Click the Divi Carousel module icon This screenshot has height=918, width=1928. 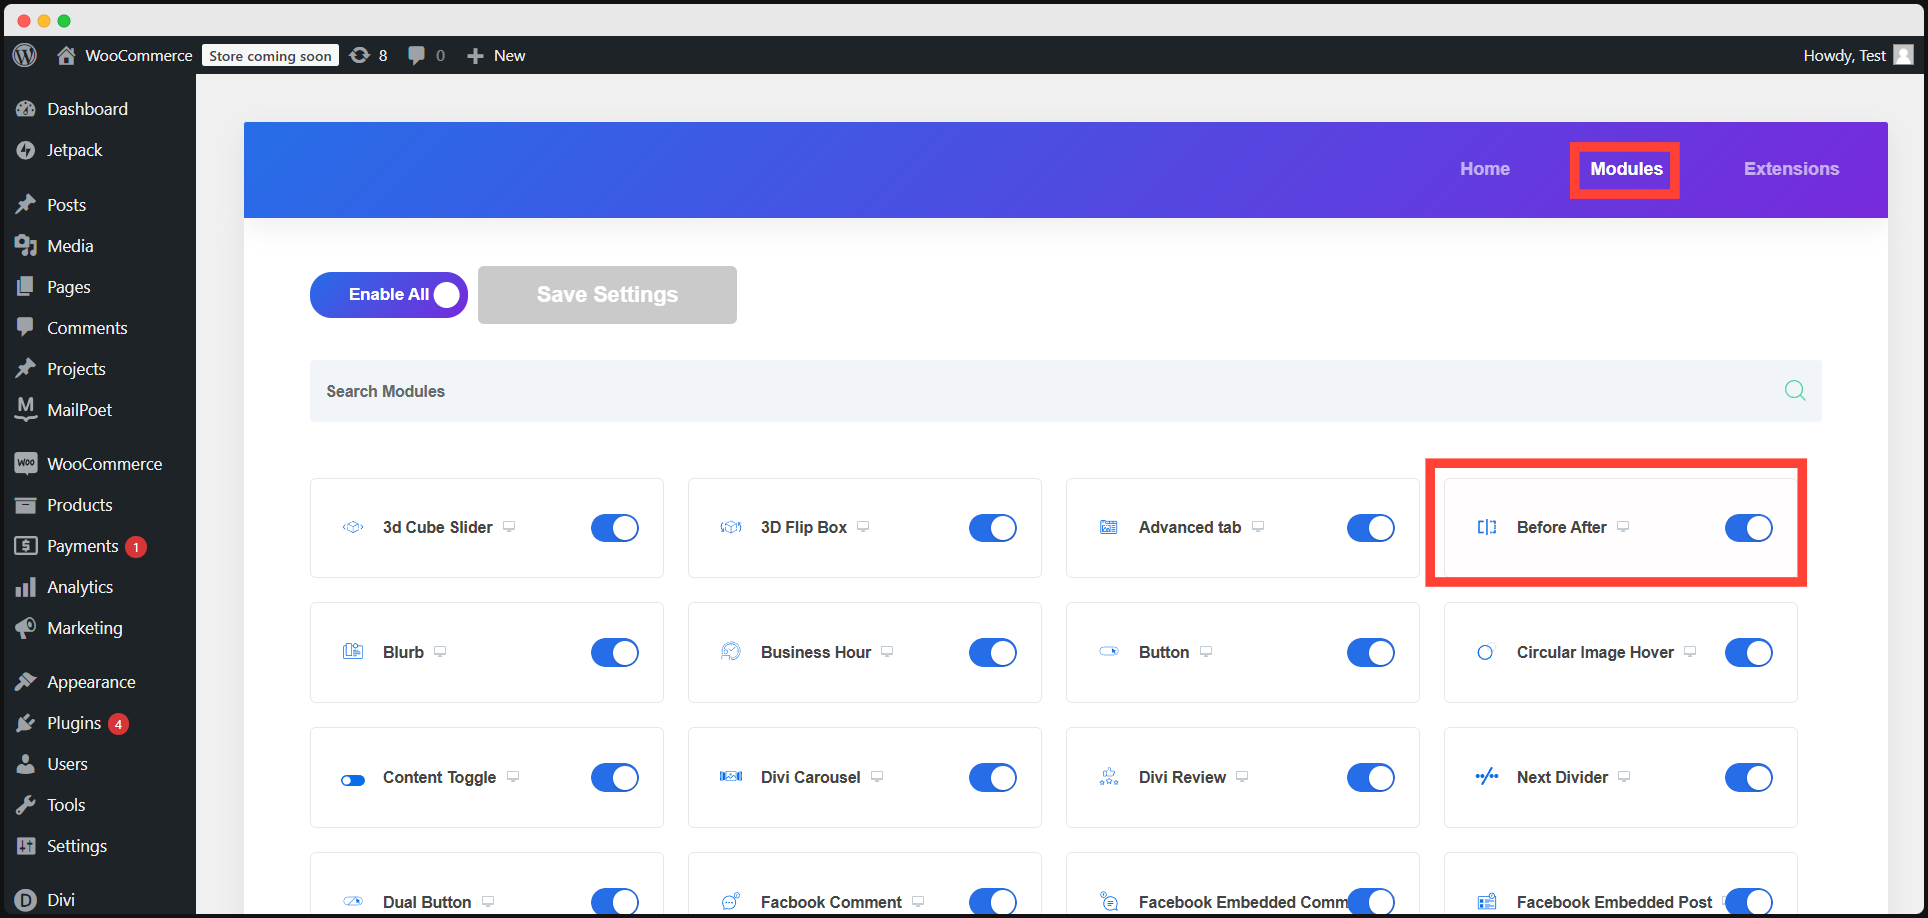point(731,776)
